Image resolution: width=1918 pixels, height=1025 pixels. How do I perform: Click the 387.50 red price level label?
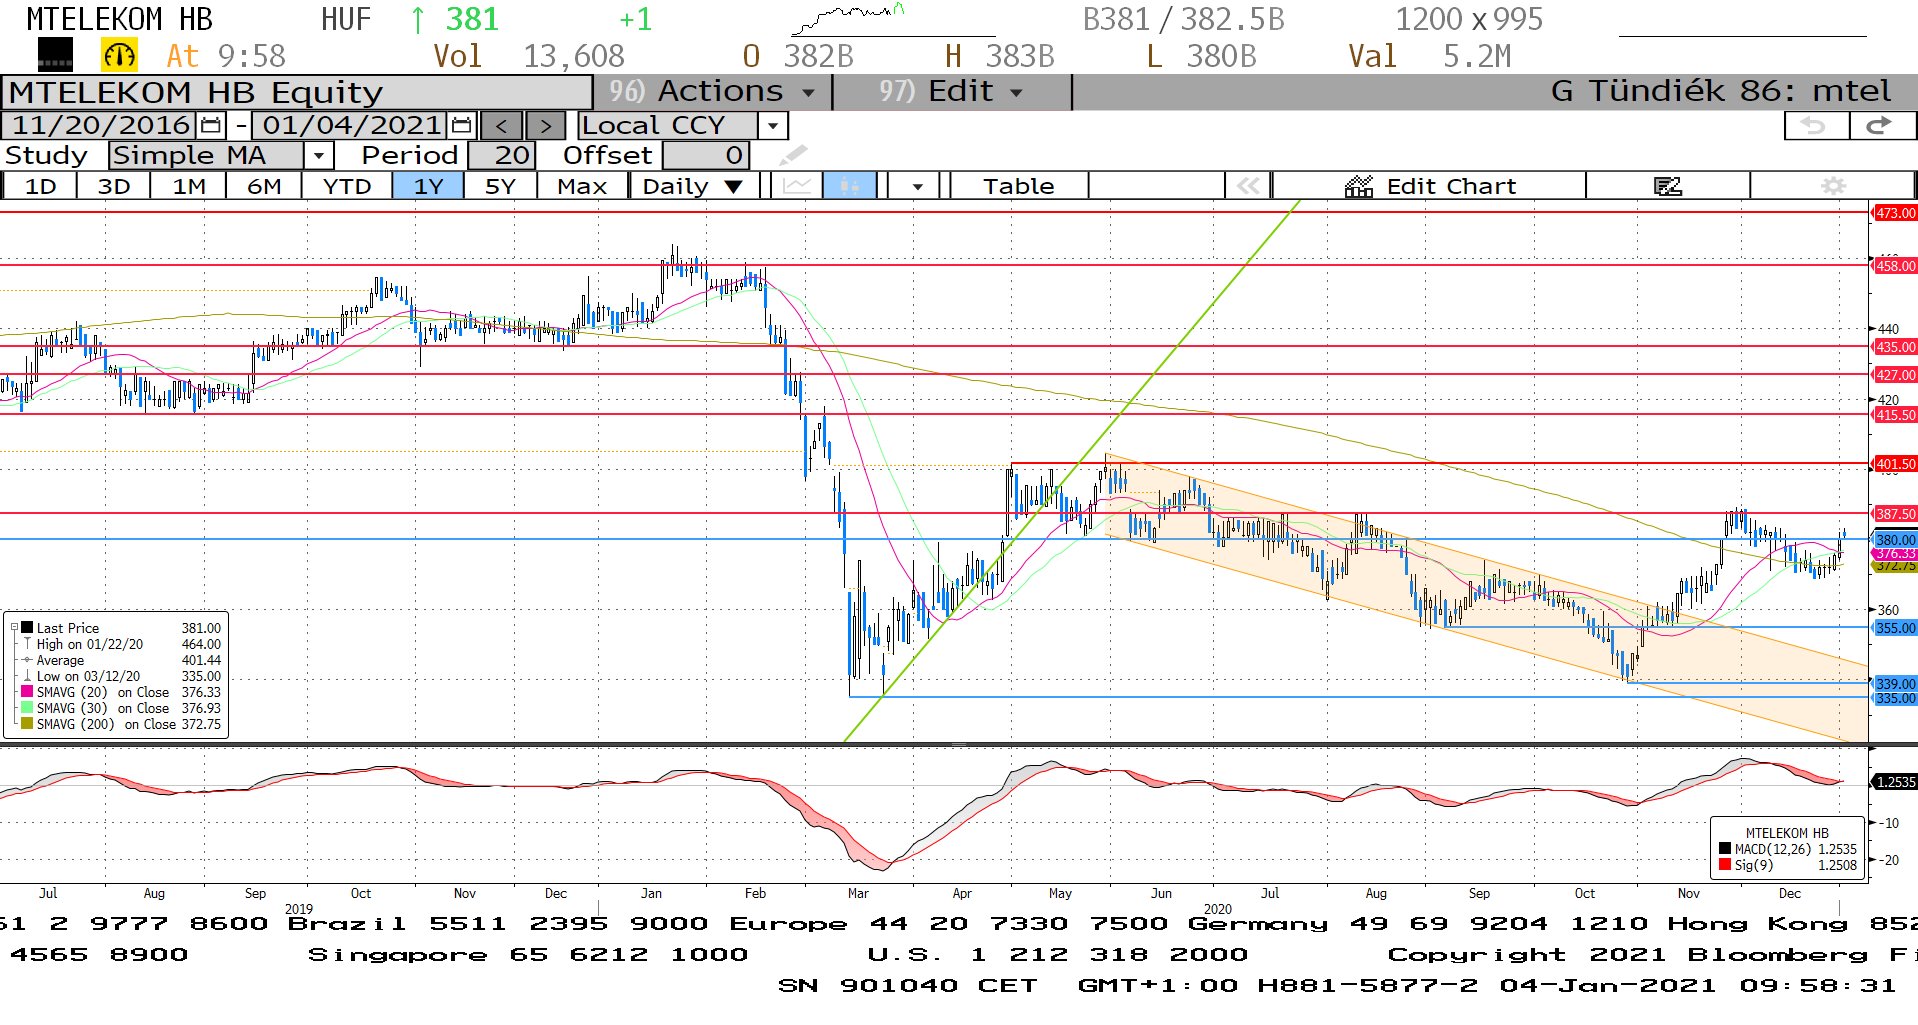1894,514
